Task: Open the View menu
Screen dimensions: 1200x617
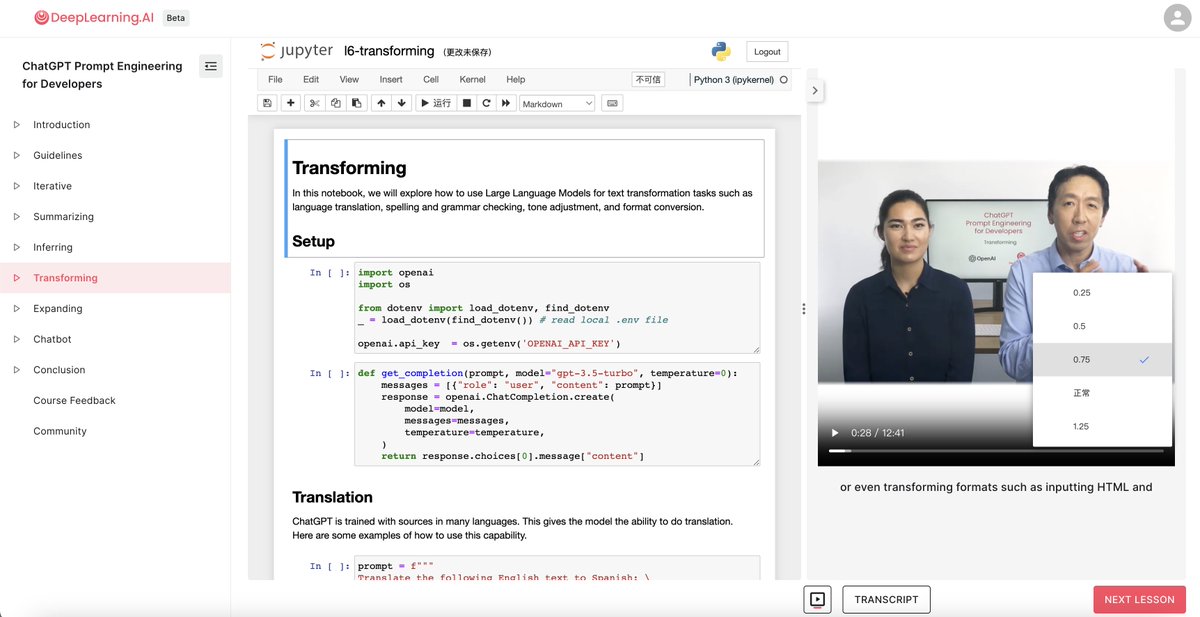Action: pos(349,79)
